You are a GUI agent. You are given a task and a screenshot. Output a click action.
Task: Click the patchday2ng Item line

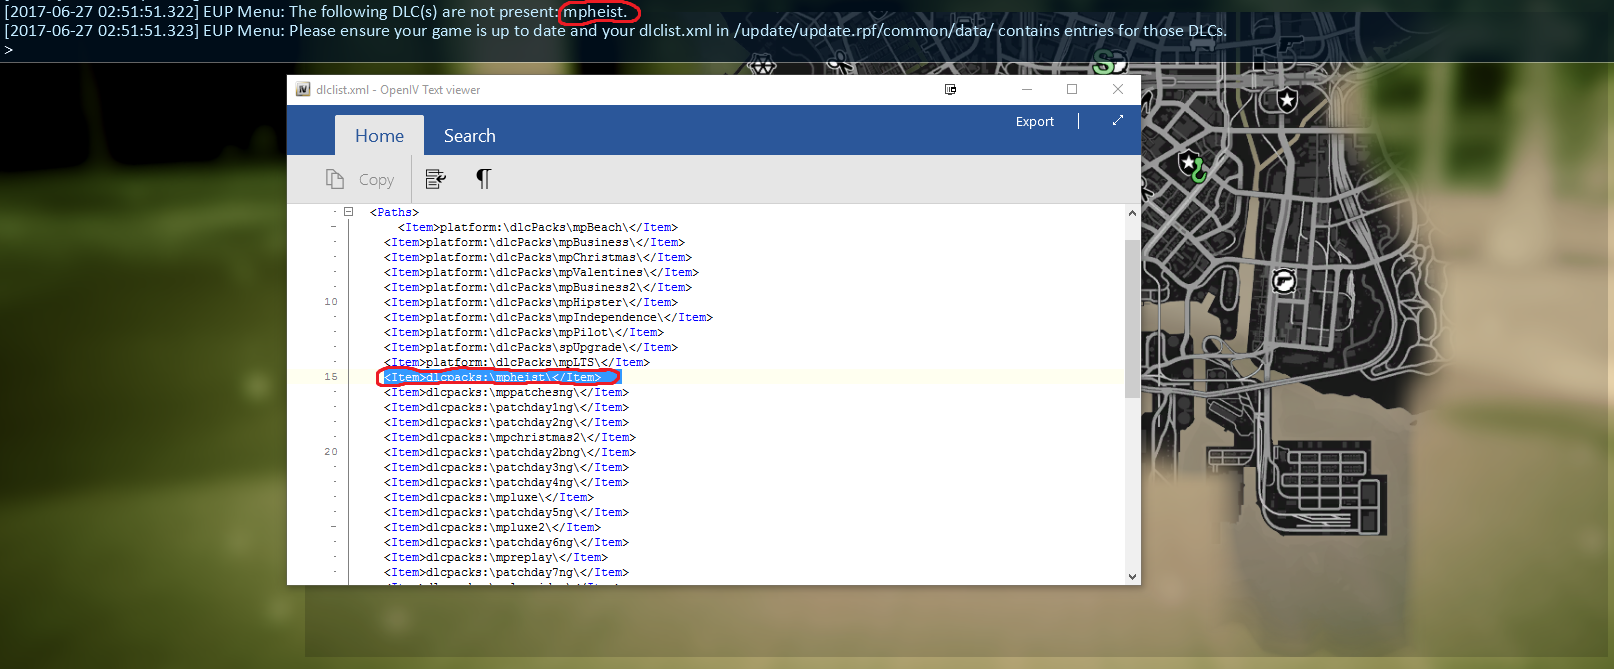(x=506, y=422)
